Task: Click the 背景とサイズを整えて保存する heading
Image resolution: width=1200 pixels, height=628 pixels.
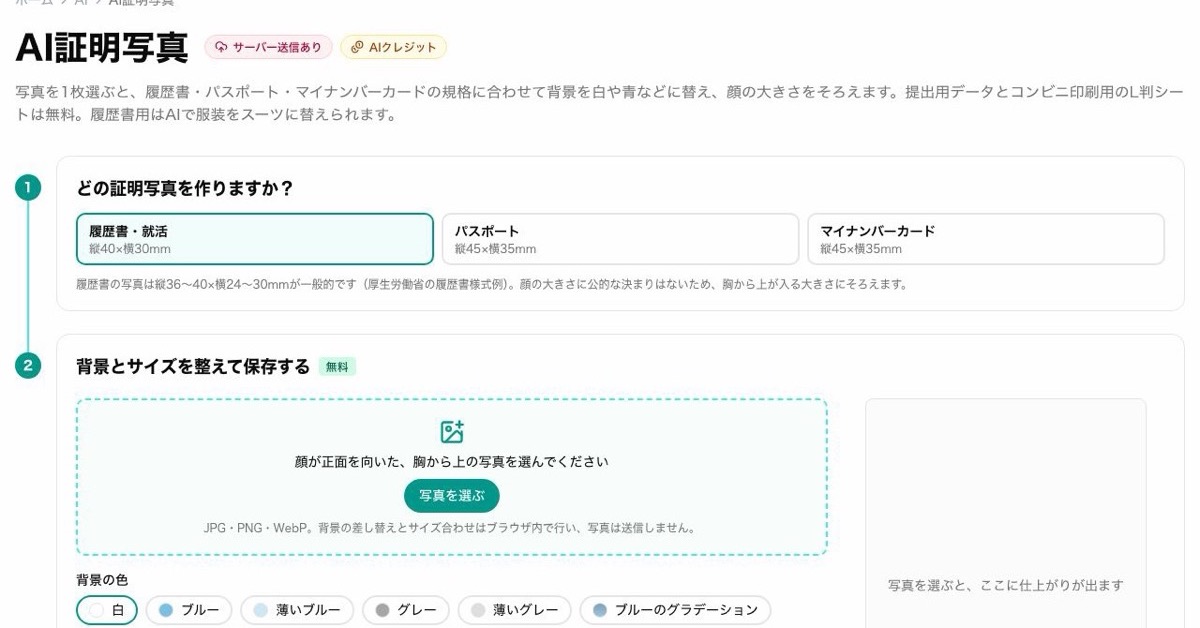Action: pyautogui.click(x=193, y=366)
